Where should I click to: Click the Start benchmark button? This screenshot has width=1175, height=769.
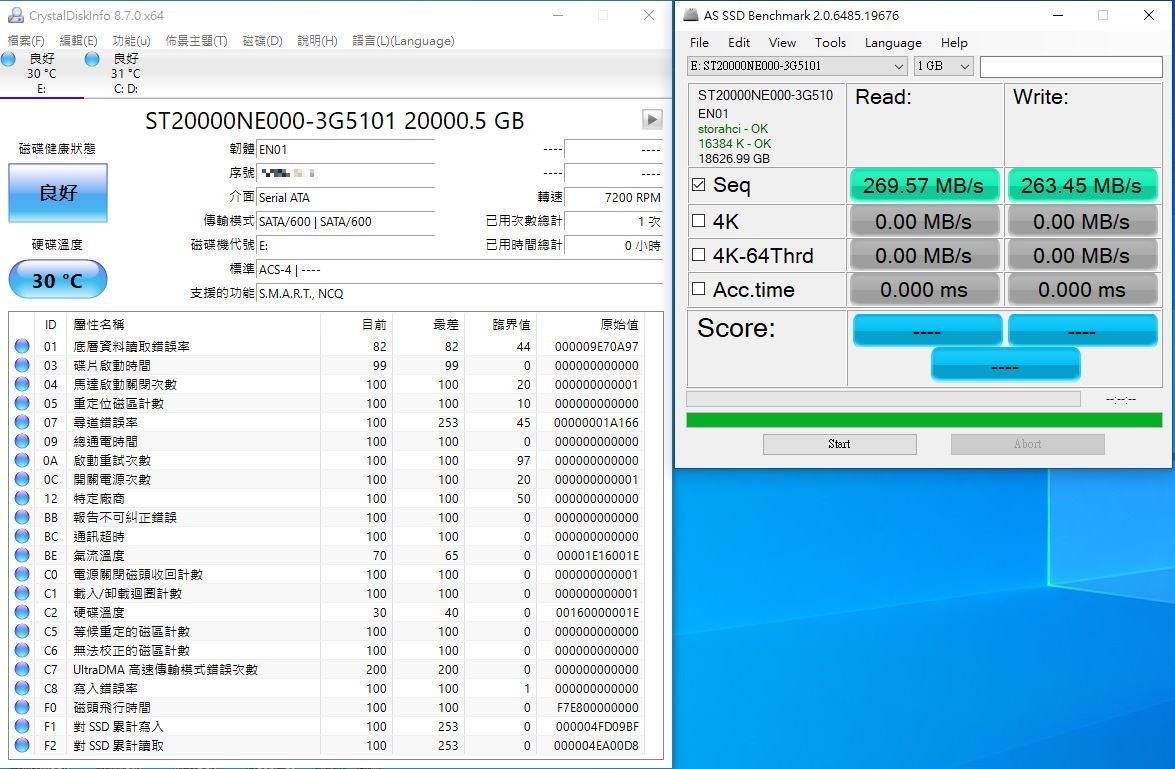(839, 444)
